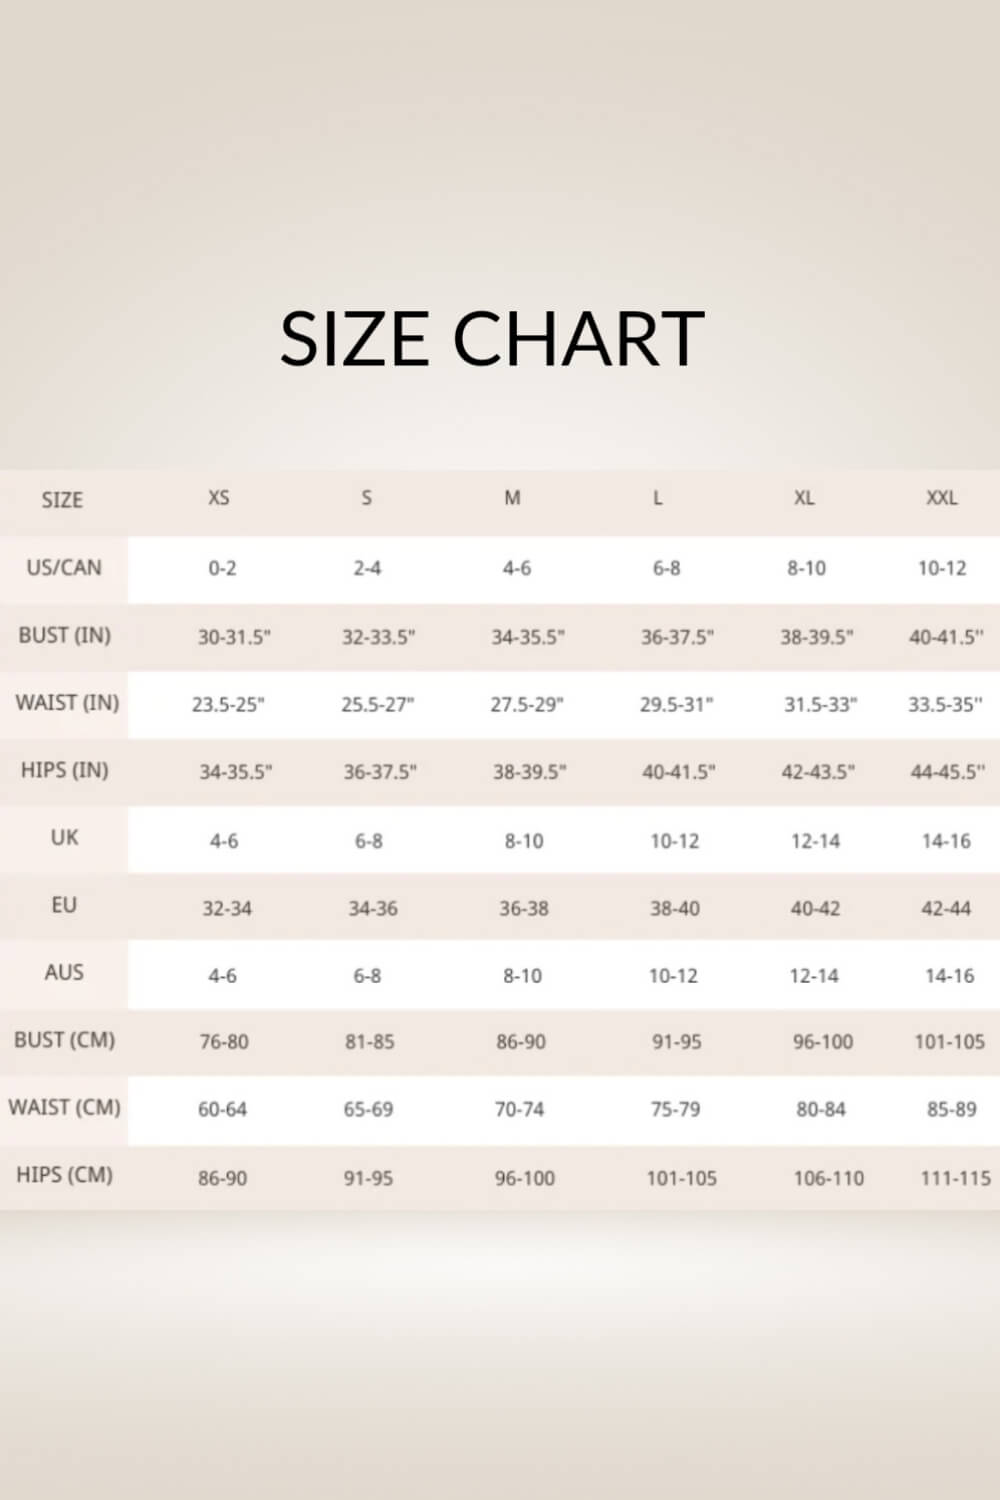
Task: Click the 70-74 waist centimeter value
Action: coord(519,1110)
